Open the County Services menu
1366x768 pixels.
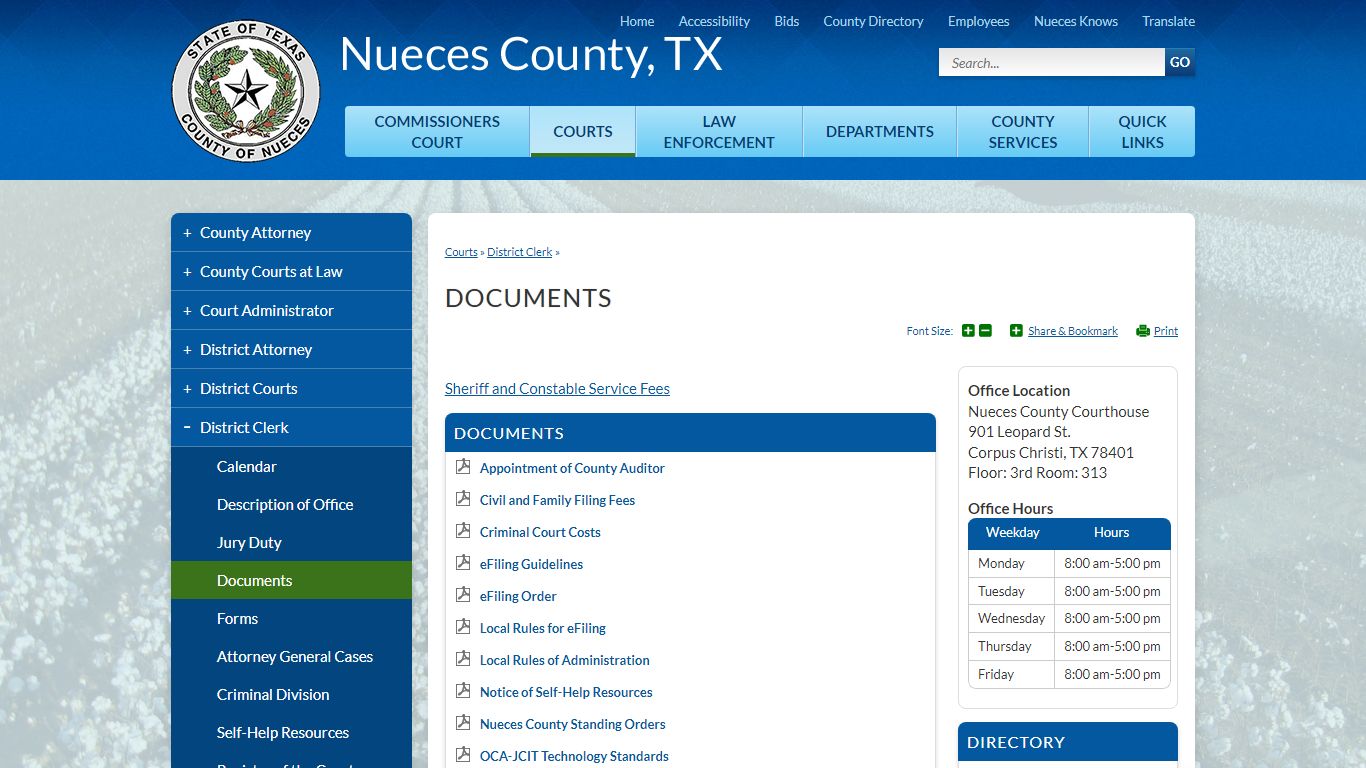click(x=1023, y=132)
